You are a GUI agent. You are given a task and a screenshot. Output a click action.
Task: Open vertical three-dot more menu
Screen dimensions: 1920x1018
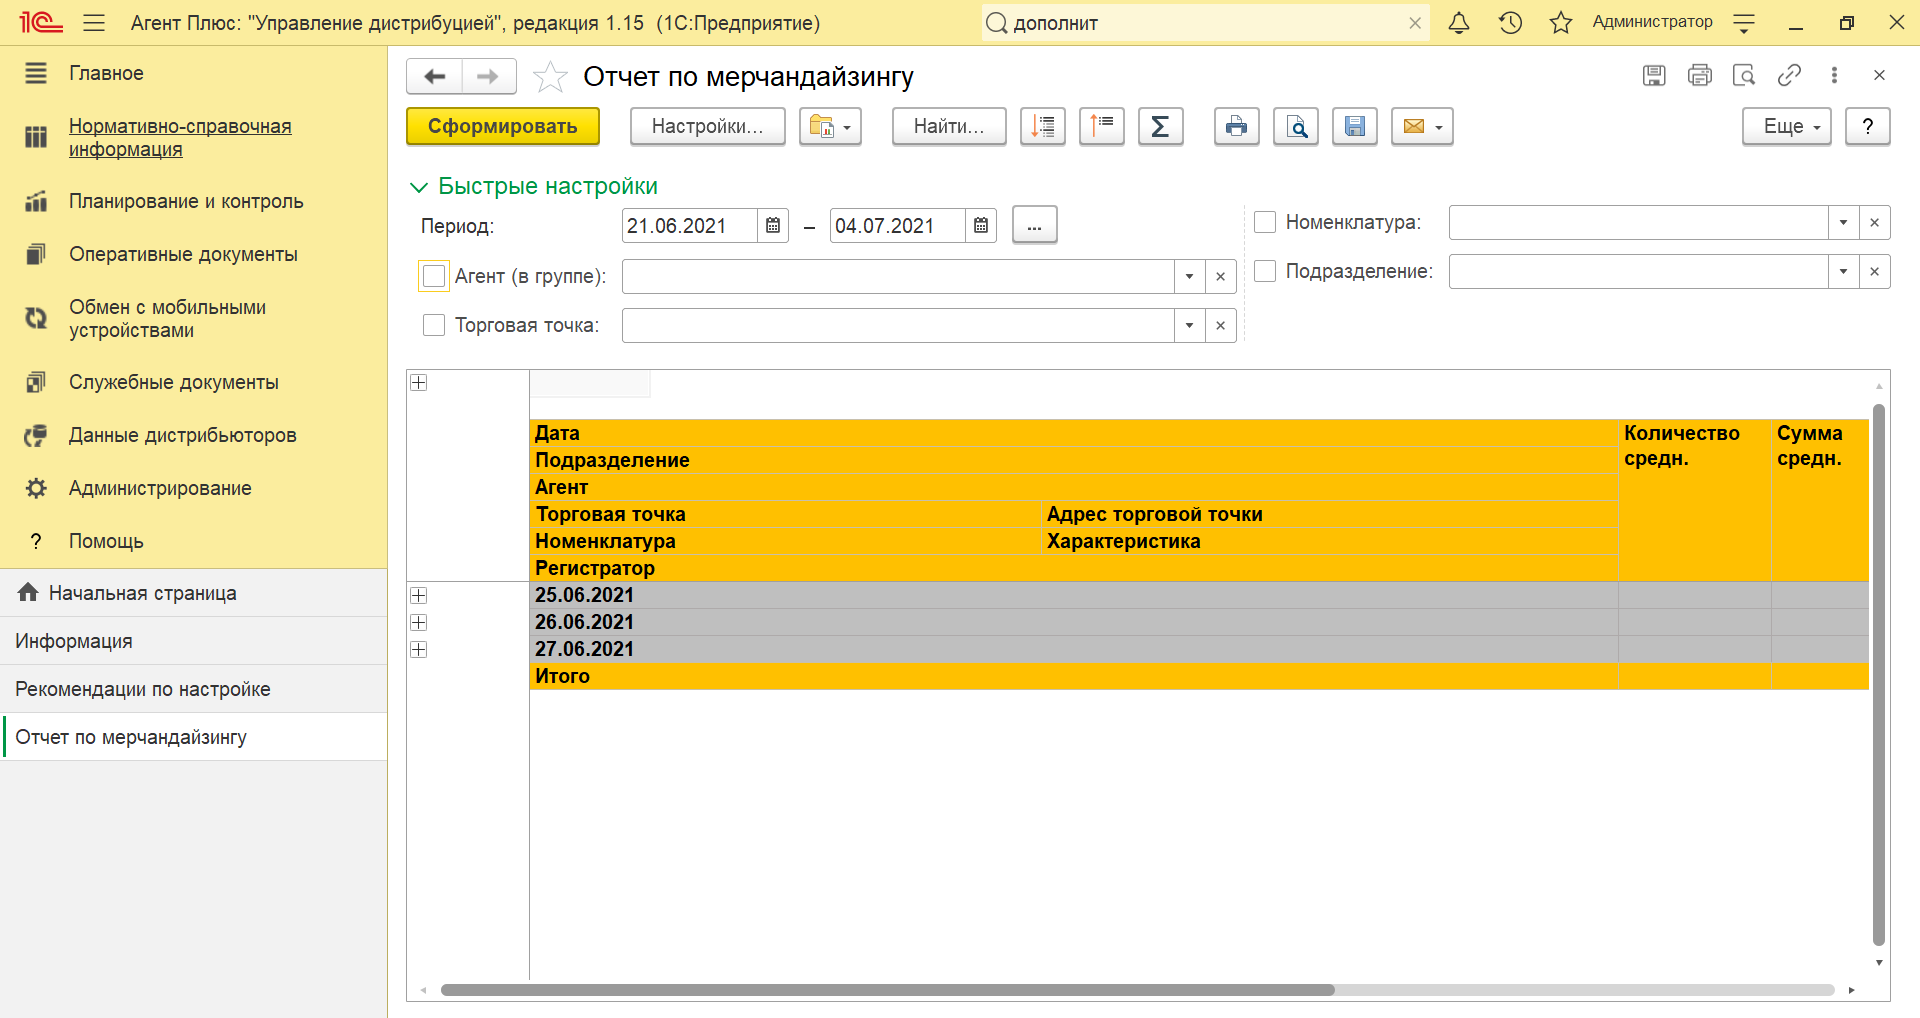coord(1834,76)
